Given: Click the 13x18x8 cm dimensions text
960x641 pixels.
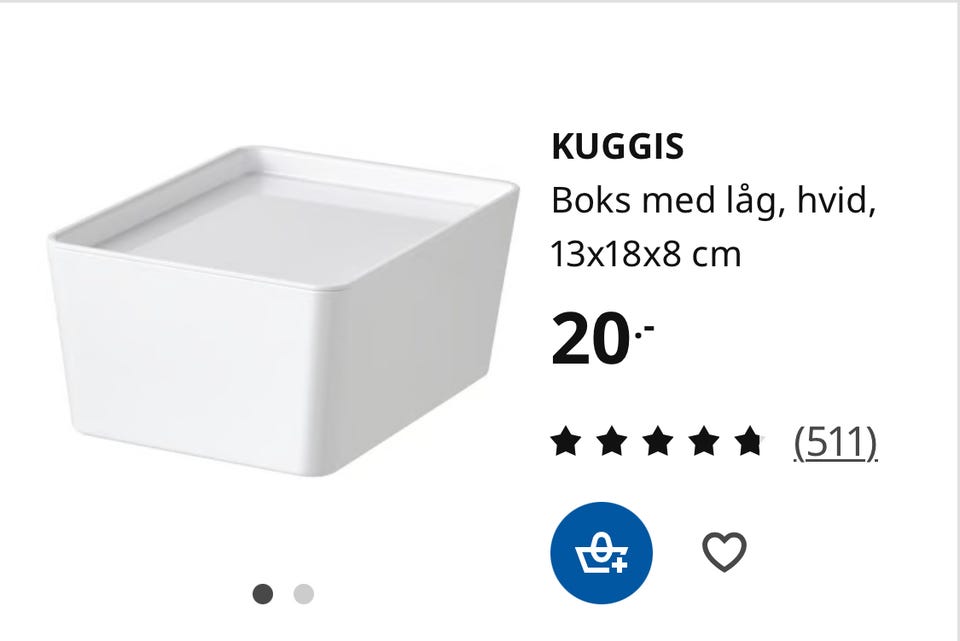Looking at the screenshot, I should tap(646, 254).
